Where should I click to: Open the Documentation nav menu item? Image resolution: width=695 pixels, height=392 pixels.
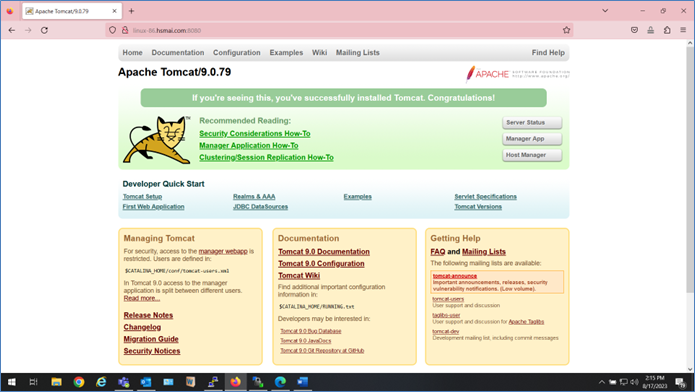pos(178,52)
